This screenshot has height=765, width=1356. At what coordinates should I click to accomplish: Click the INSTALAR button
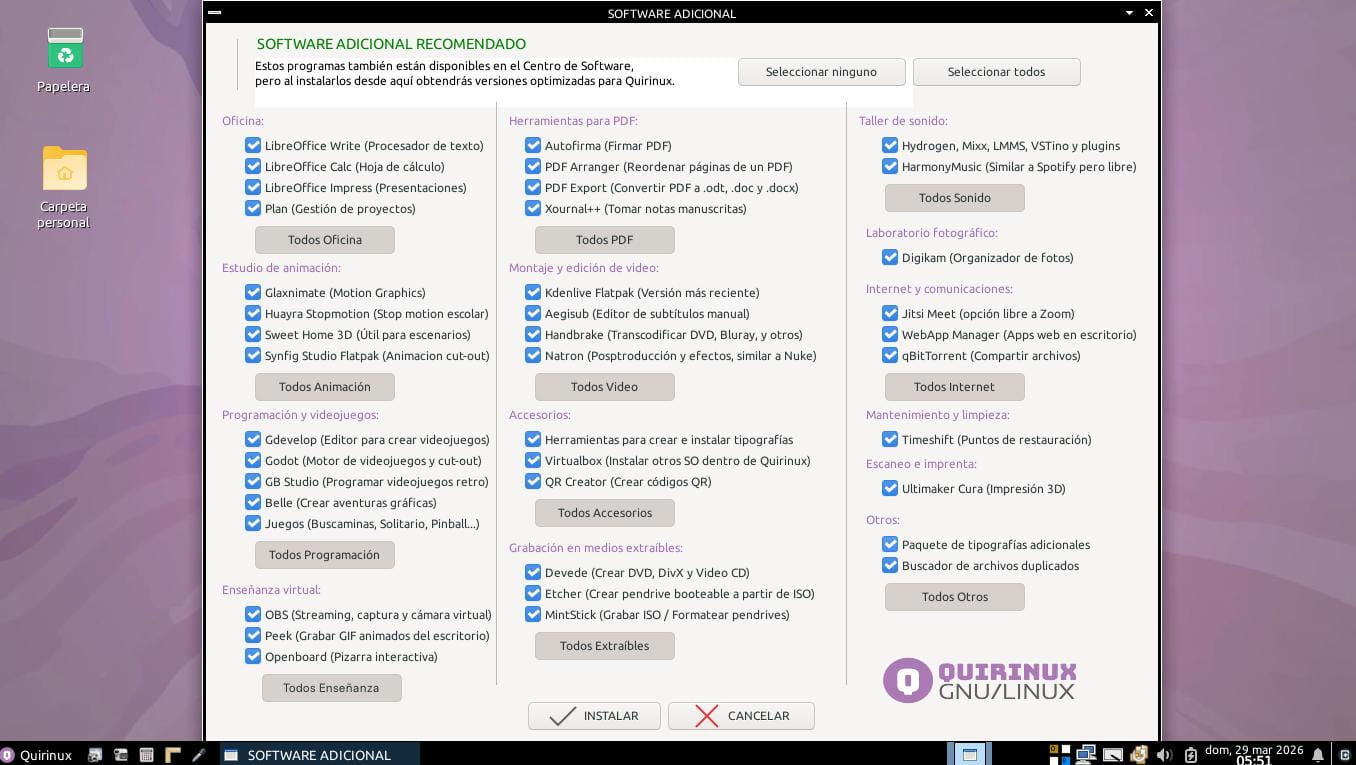click(594, 716)
